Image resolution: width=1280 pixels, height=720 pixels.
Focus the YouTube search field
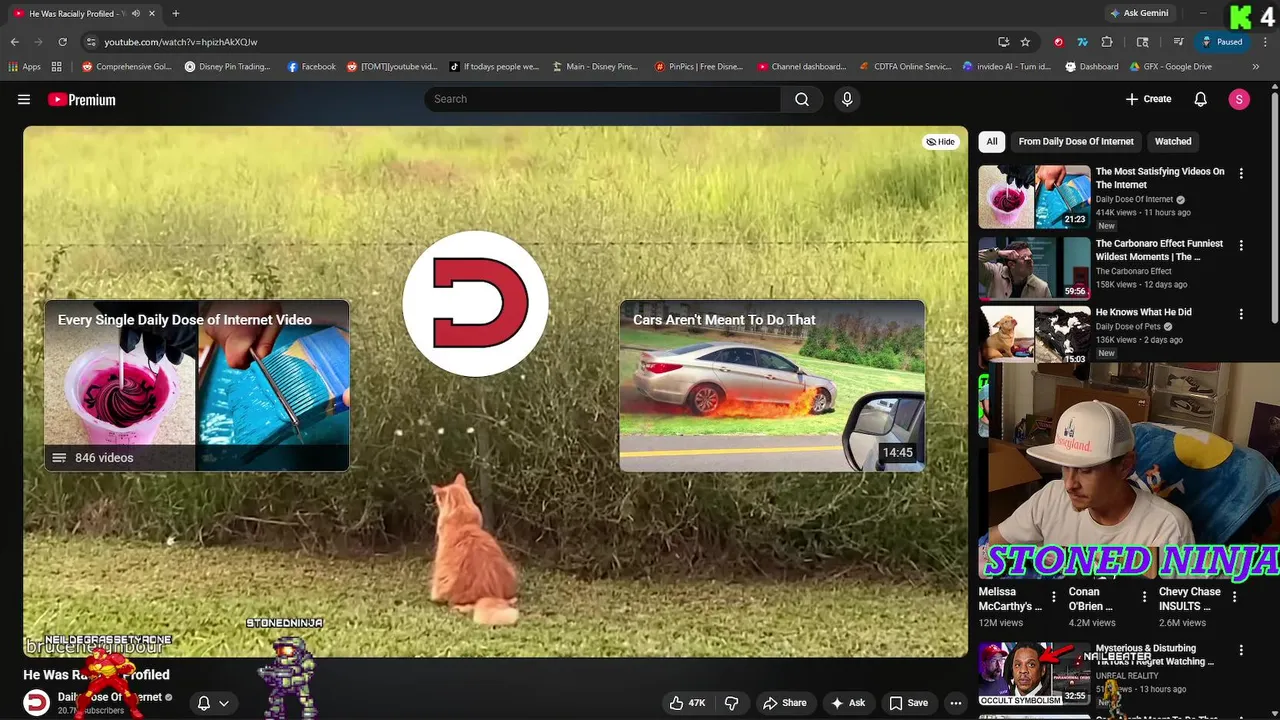(x=602, y=99)
